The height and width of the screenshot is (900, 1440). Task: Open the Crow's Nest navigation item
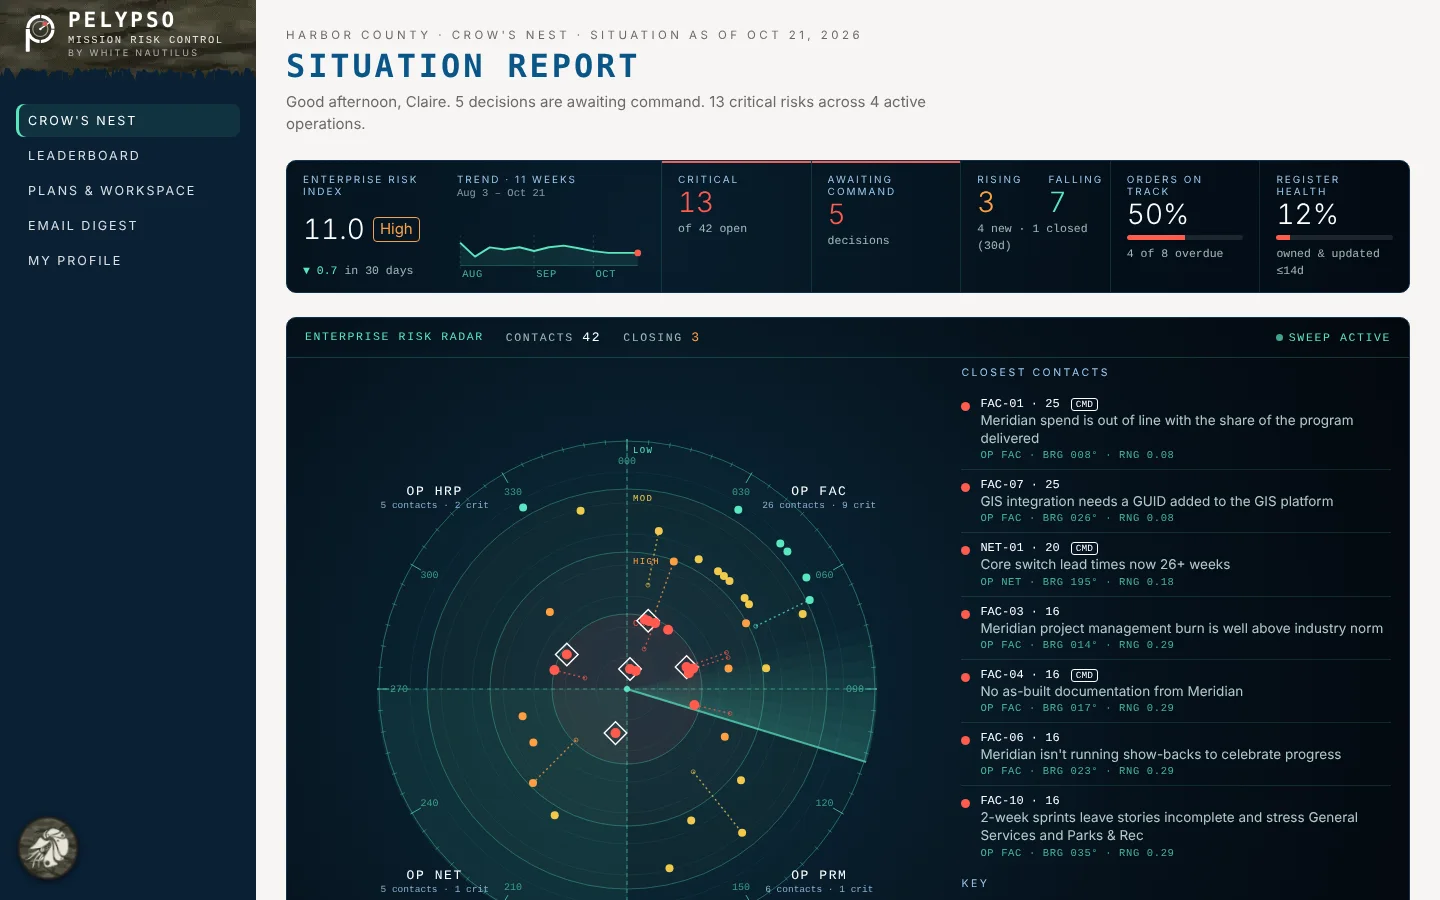pos(128,120)
